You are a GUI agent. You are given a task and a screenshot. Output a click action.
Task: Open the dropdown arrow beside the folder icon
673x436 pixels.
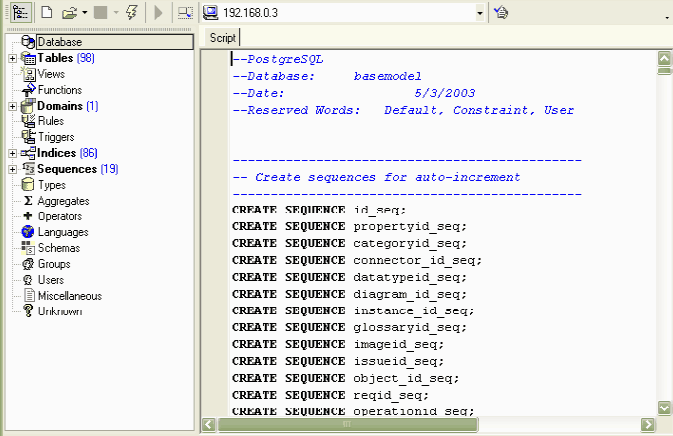coord(85,12)
